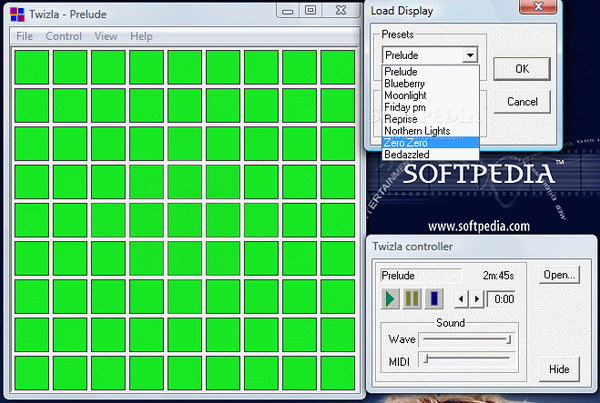Screen dimensions: 600x403
Task: Step forward with the right arrow
Action: 477,299
